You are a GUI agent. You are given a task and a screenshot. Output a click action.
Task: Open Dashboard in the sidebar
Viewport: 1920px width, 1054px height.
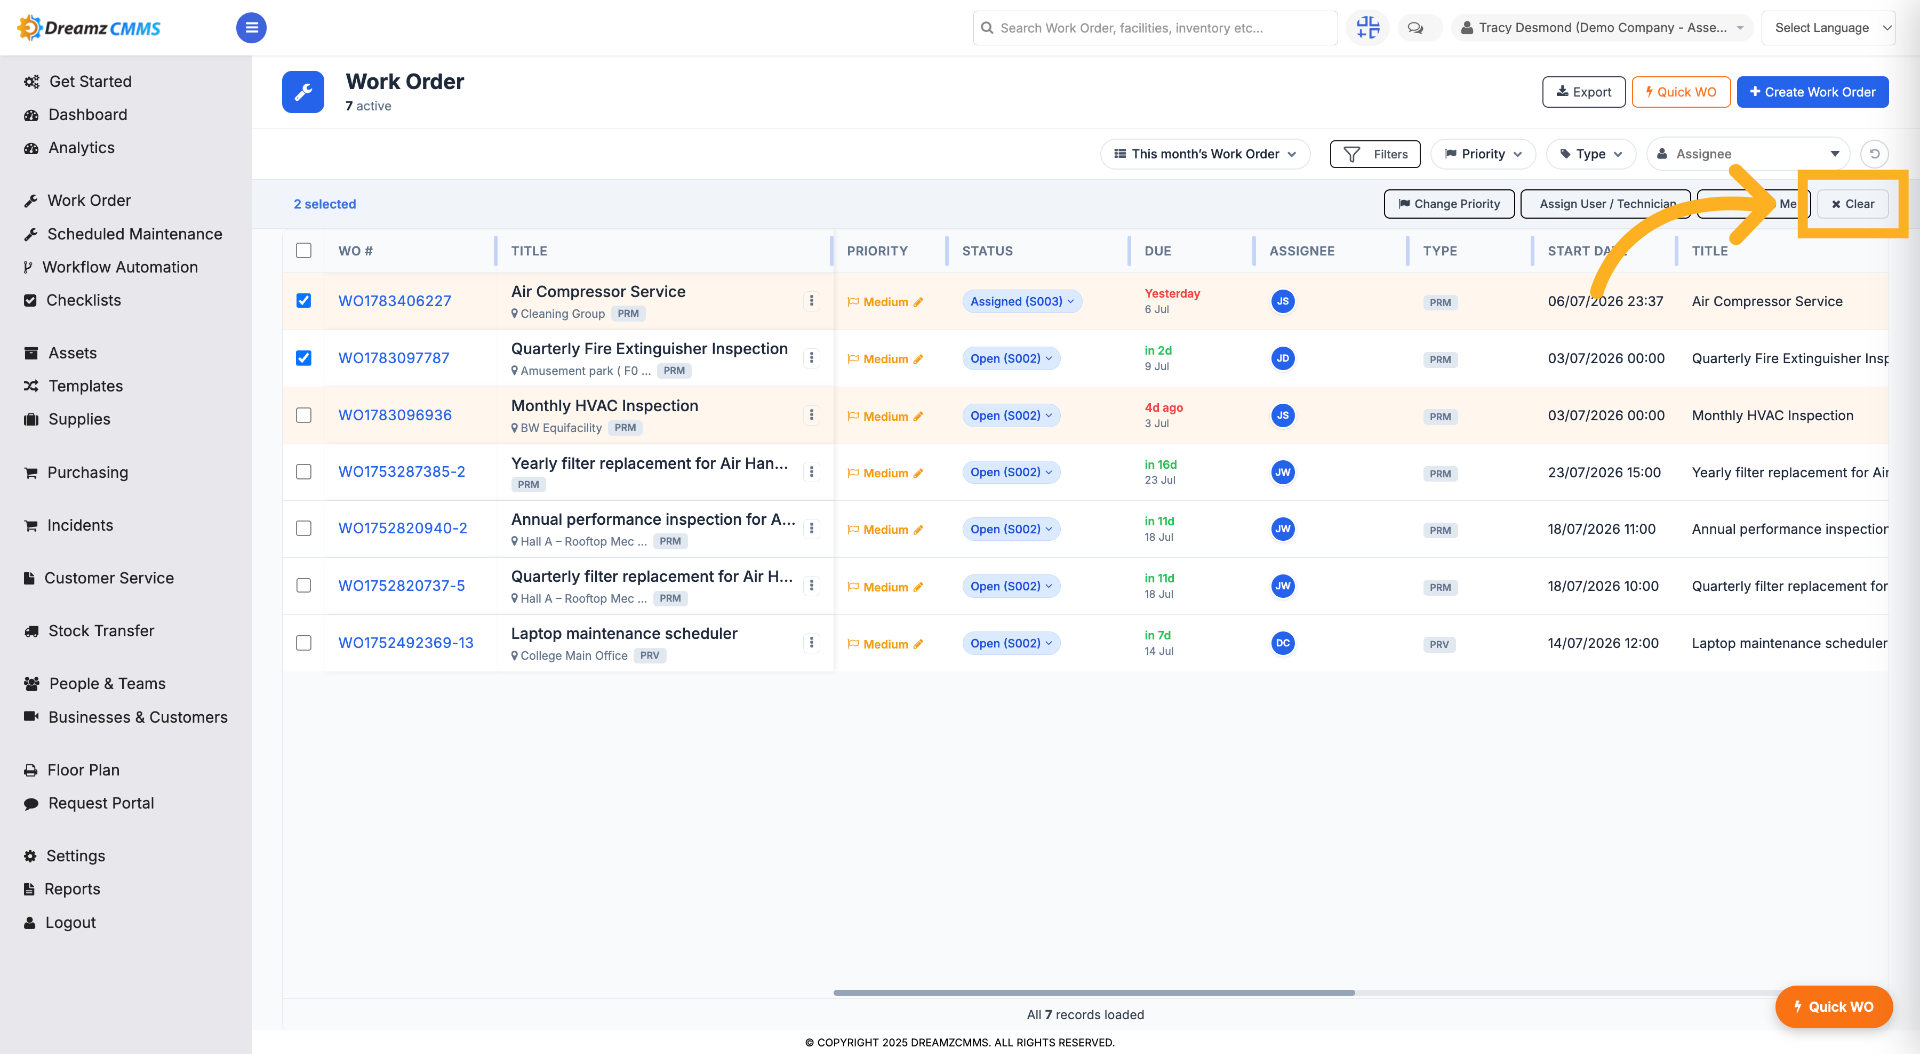point(87,115)
